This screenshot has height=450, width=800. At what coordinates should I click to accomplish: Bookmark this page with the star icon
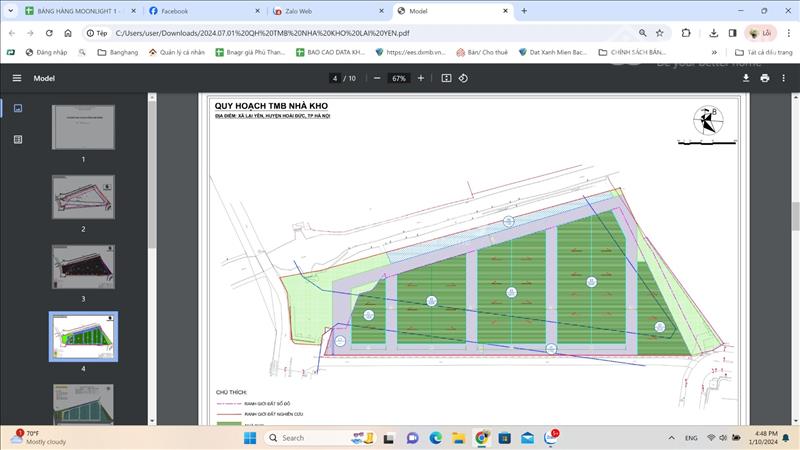click(660, 33)
